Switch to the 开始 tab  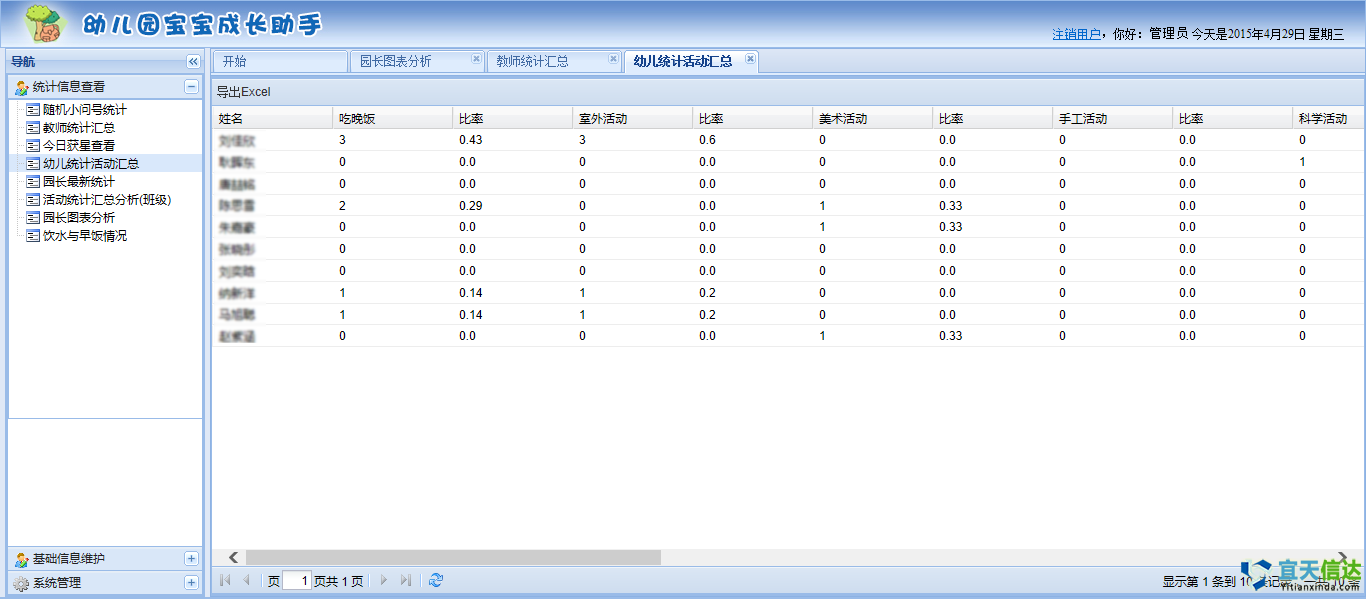[x=279, y=62]
